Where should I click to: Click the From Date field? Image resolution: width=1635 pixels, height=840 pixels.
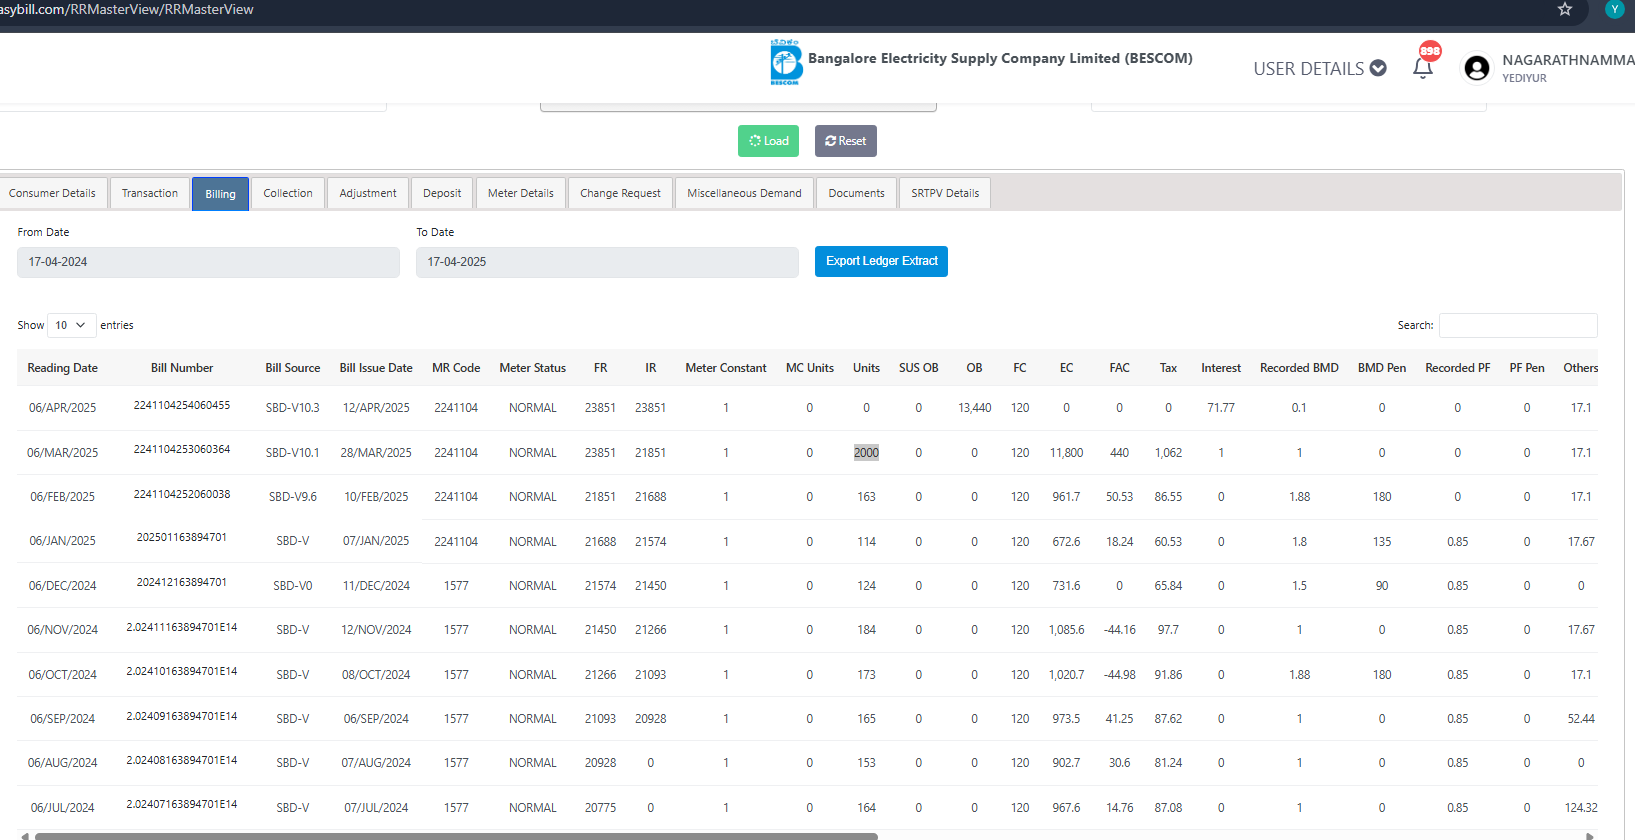tap(208, 262)
